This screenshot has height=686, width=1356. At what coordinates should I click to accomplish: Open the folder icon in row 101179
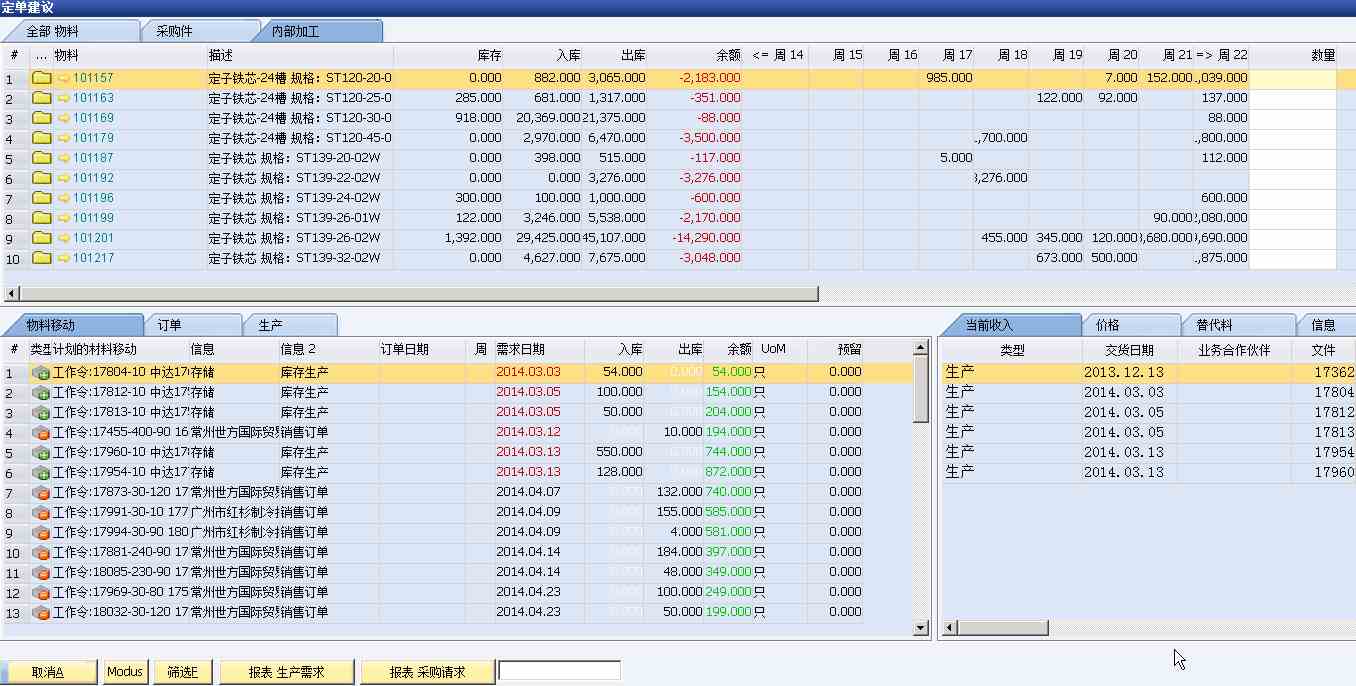pyautogui.click(x=41, y=138)
